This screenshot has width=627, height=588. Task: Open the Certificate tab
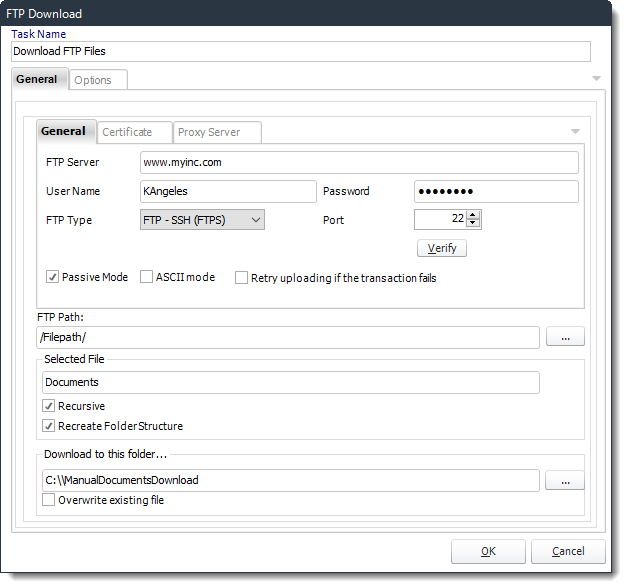coord(135,132)
